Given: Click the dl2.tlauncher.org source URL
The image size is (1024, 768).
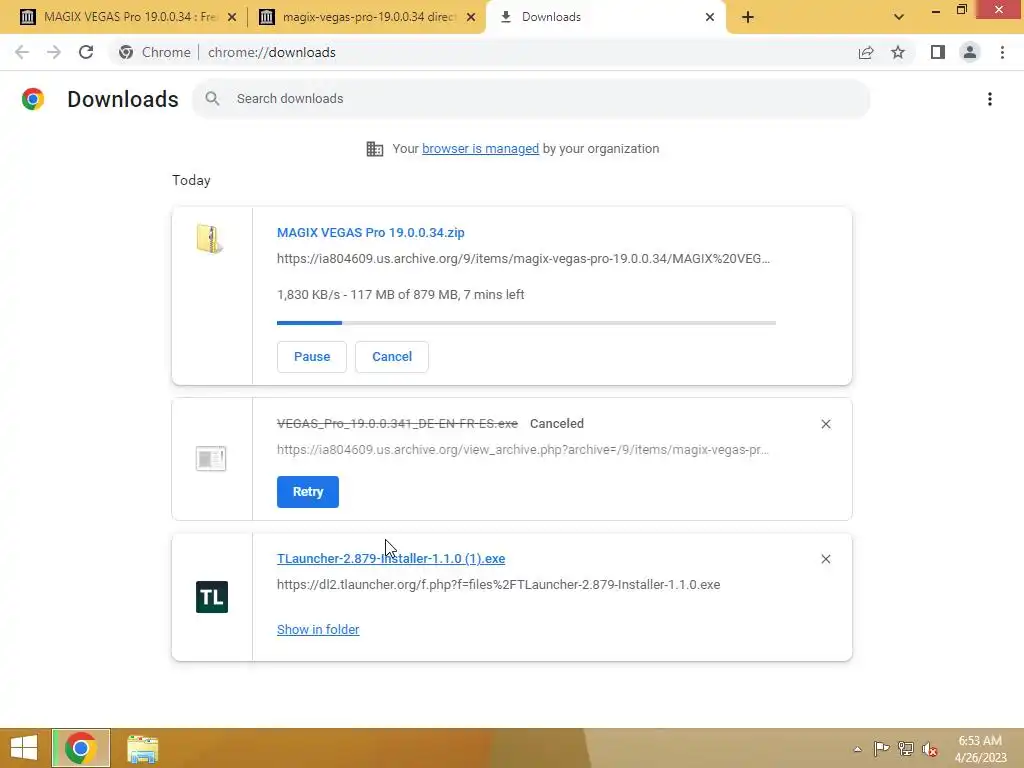Looking at the screenshot, I should pyautogui.click(x=498, y=584).
